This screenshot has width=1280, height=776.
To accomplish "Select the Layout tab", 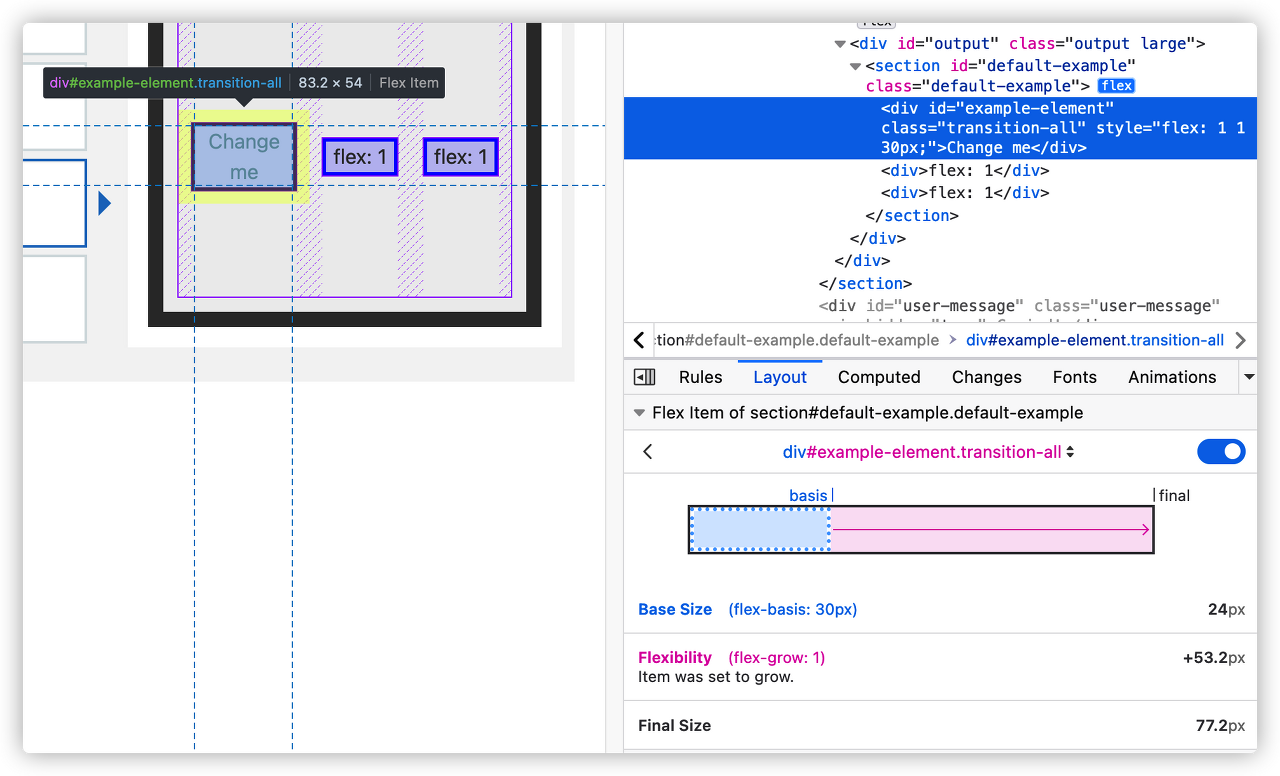I will click(x=780, y=377).
